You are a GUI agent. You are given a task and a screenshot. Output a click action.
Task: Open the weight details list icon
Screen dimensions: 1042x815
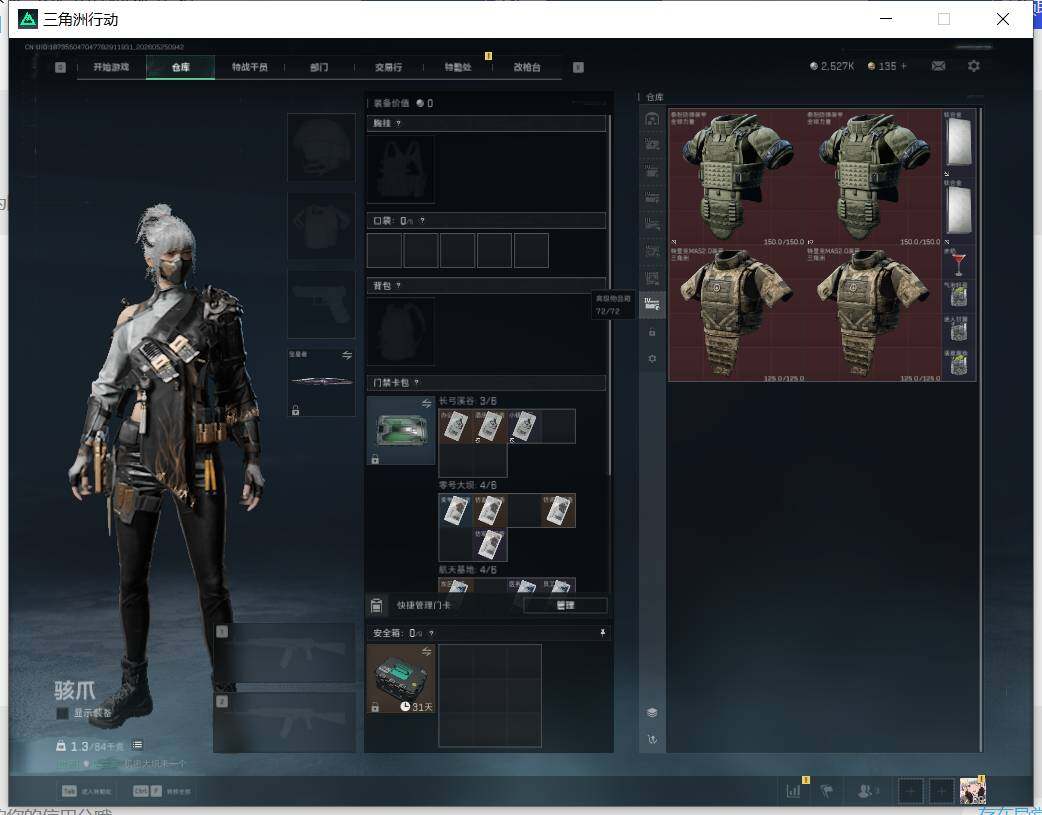pos(137,745)
